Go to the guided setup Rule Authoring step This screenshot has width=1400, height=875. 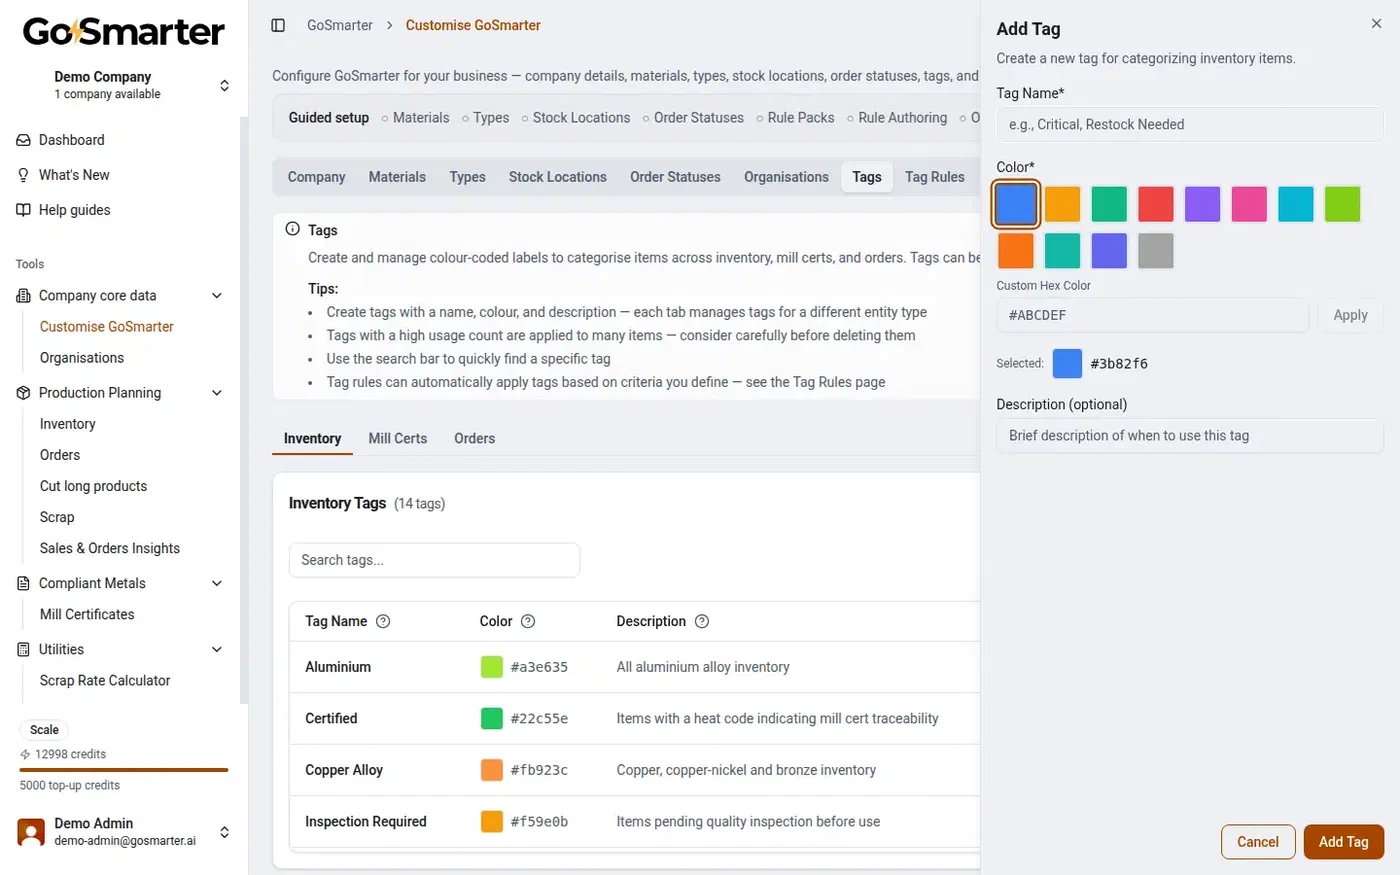pos(897,118)
